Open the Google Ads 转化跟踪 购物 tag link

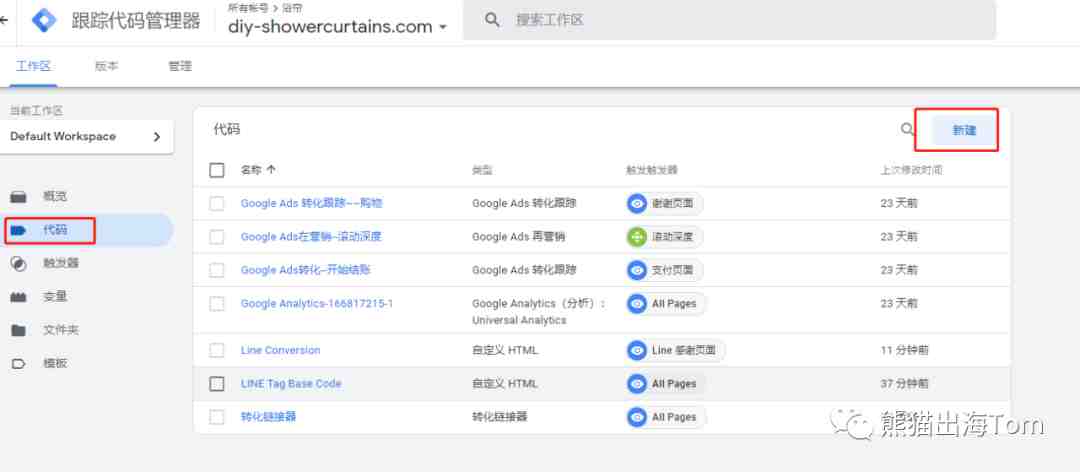click(311, 203)
